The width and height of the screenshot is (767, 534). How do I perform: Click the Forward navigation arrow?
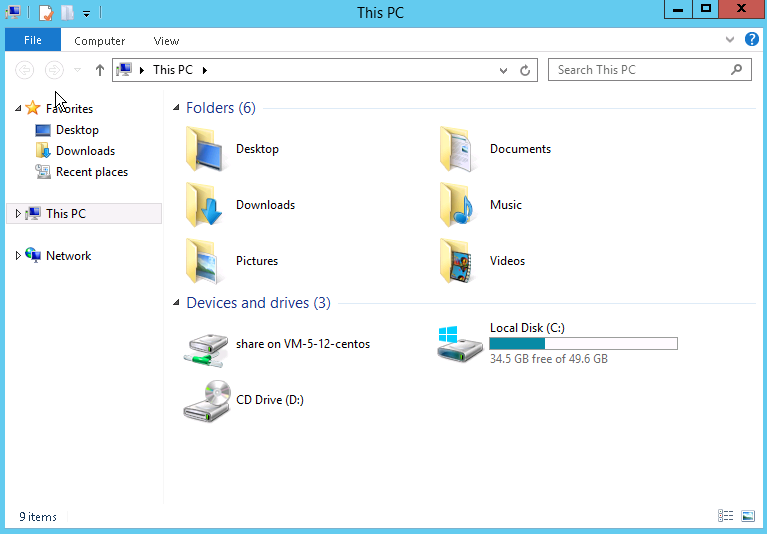click(x=54, y=70)
